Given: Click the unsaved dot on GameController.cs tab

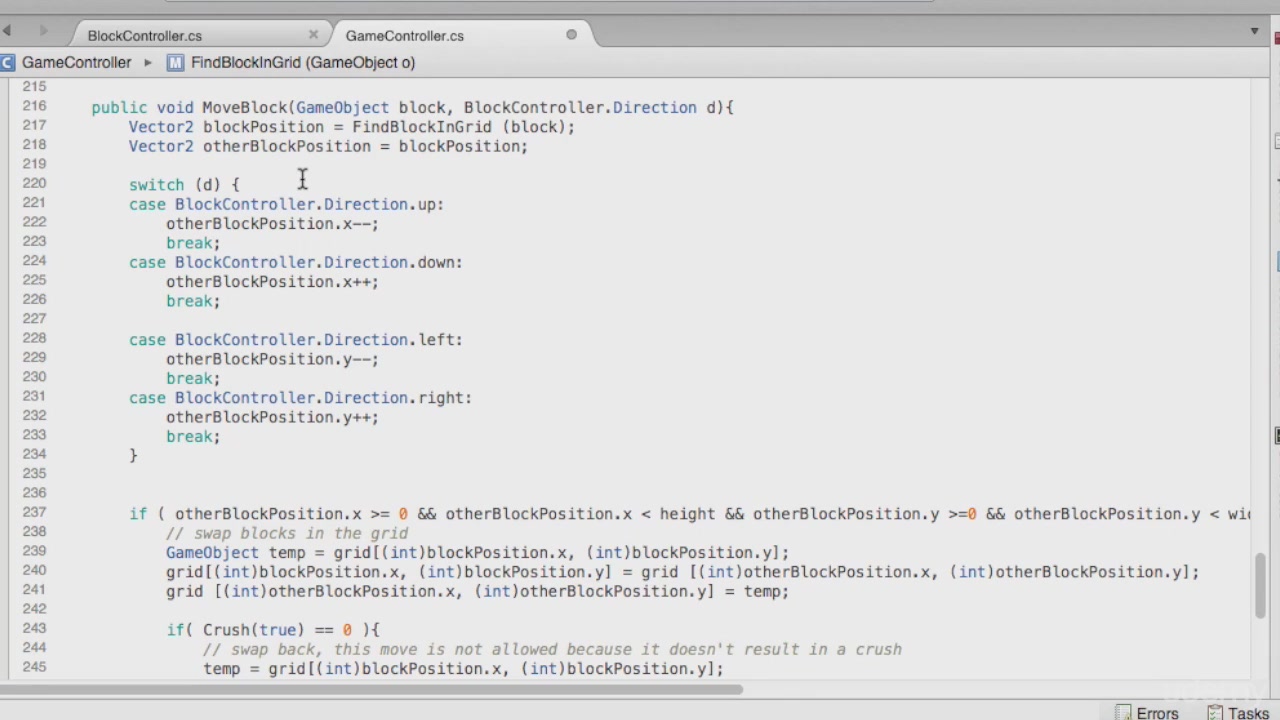Looking at the screenshot, I should click(571, 35).
